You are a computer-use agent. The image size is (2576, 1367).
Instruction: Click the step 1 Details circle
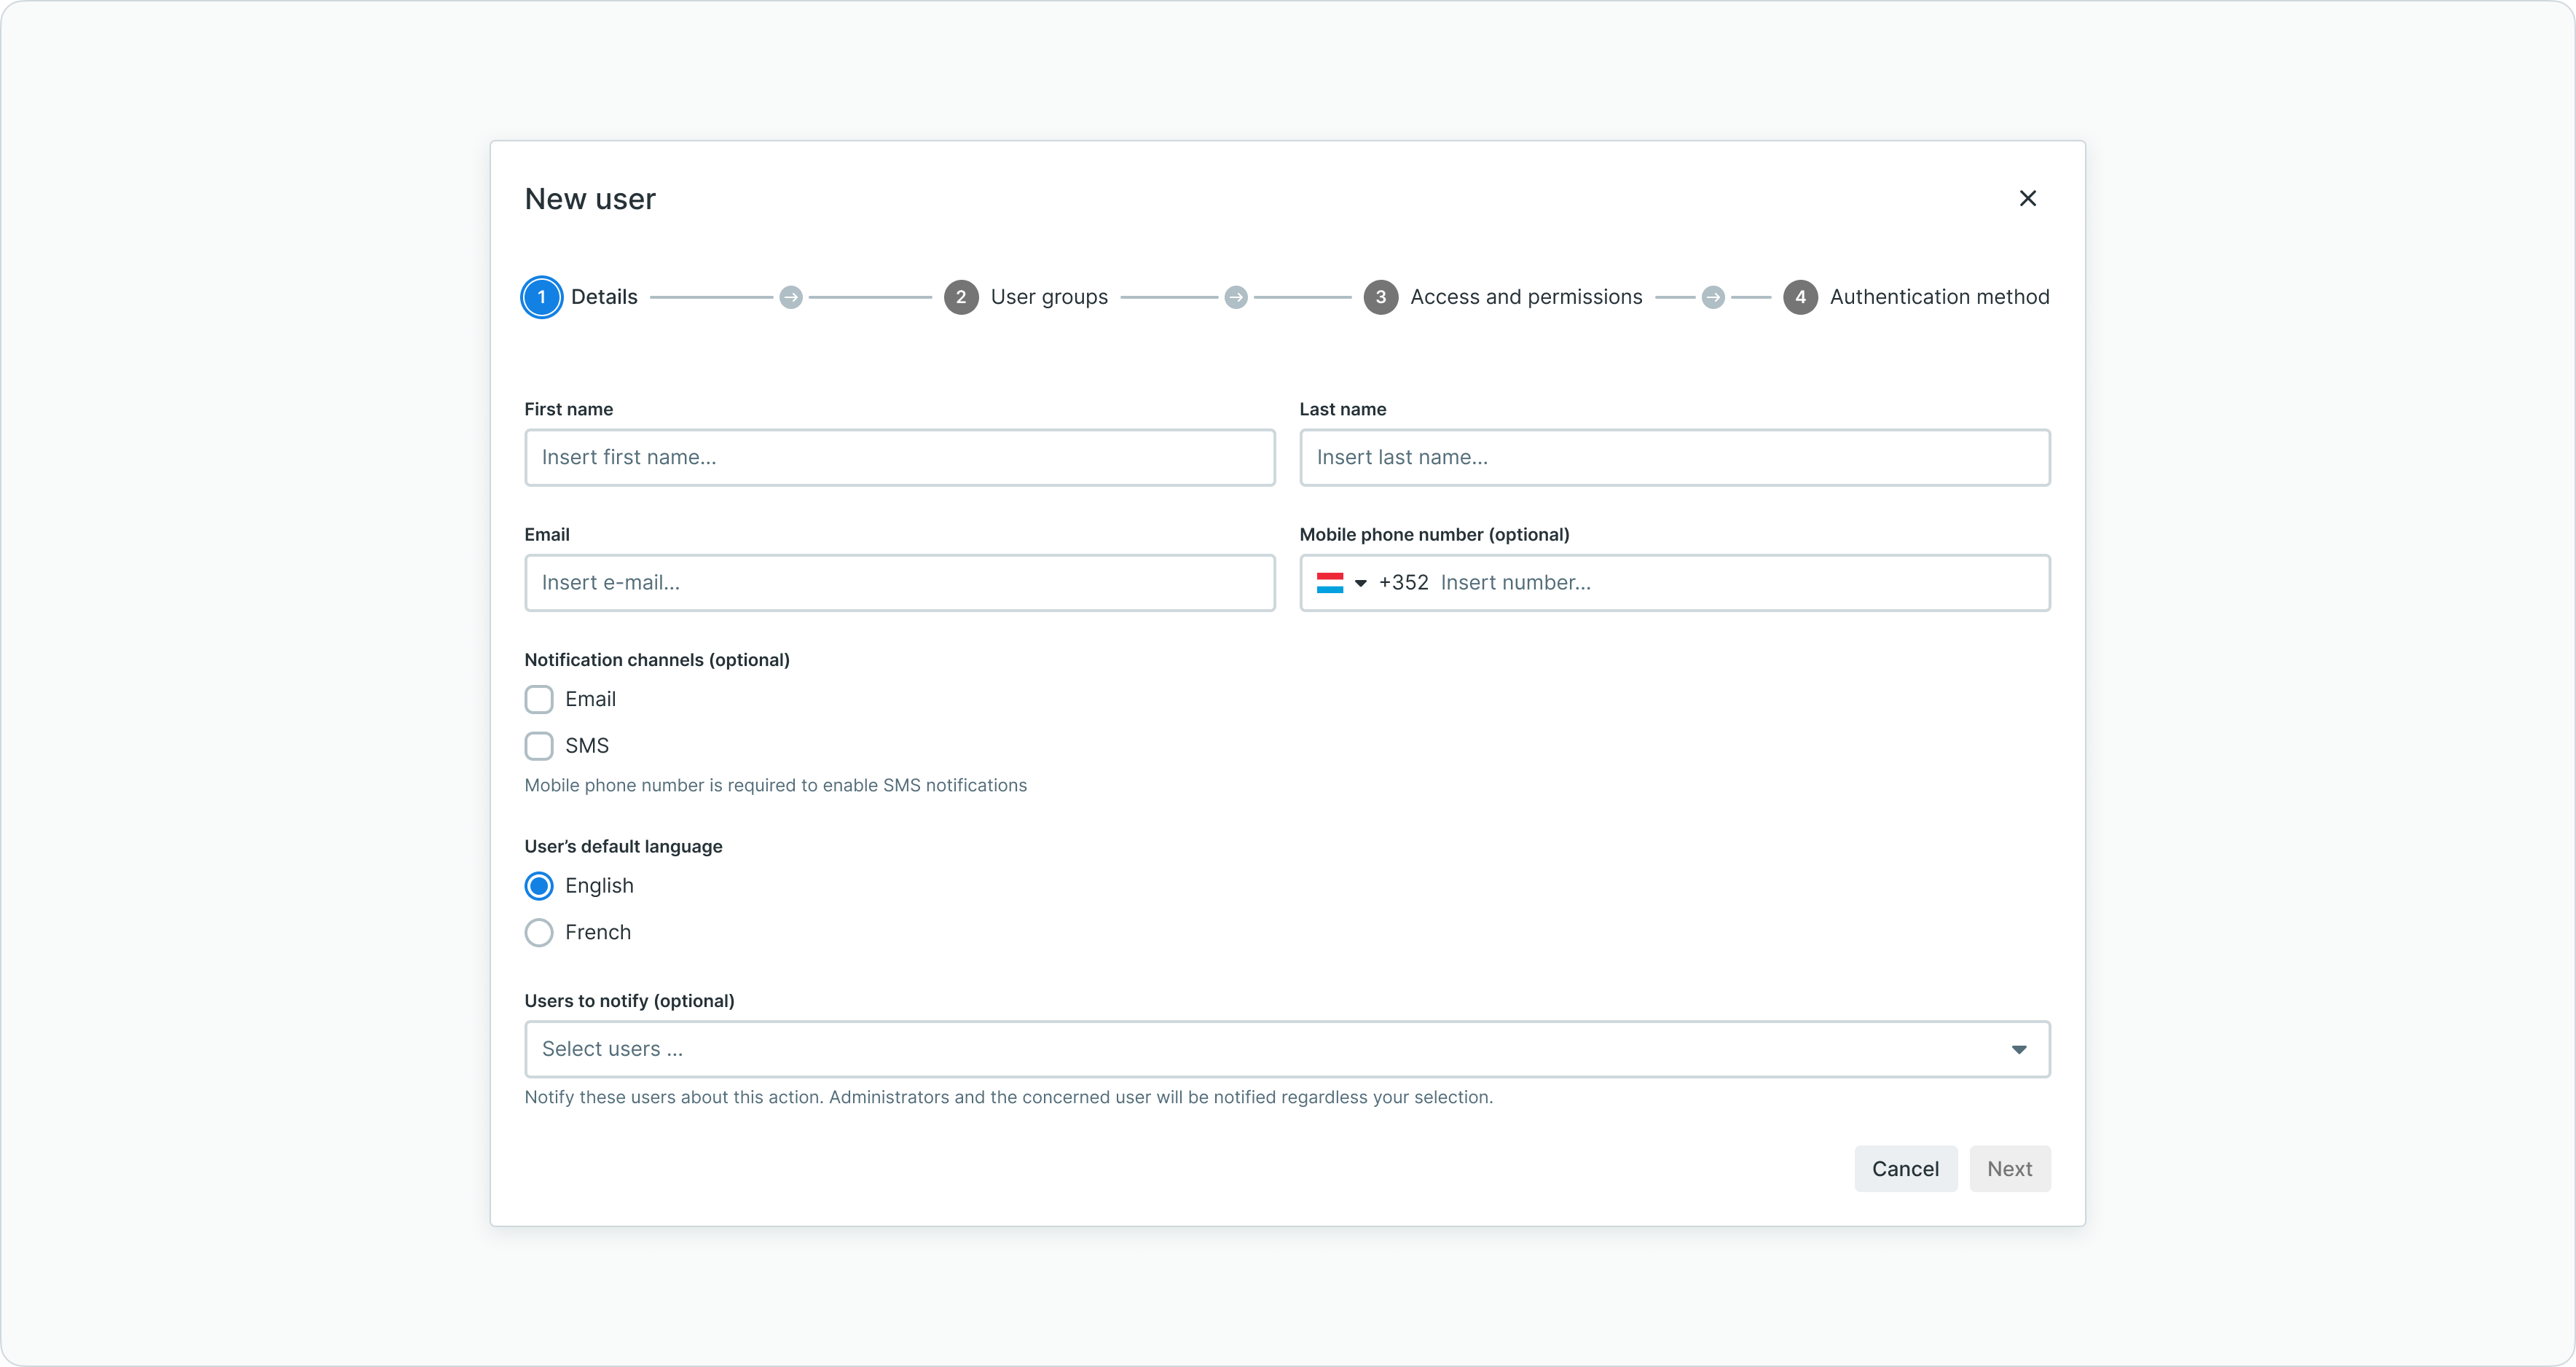pos(541,297)
